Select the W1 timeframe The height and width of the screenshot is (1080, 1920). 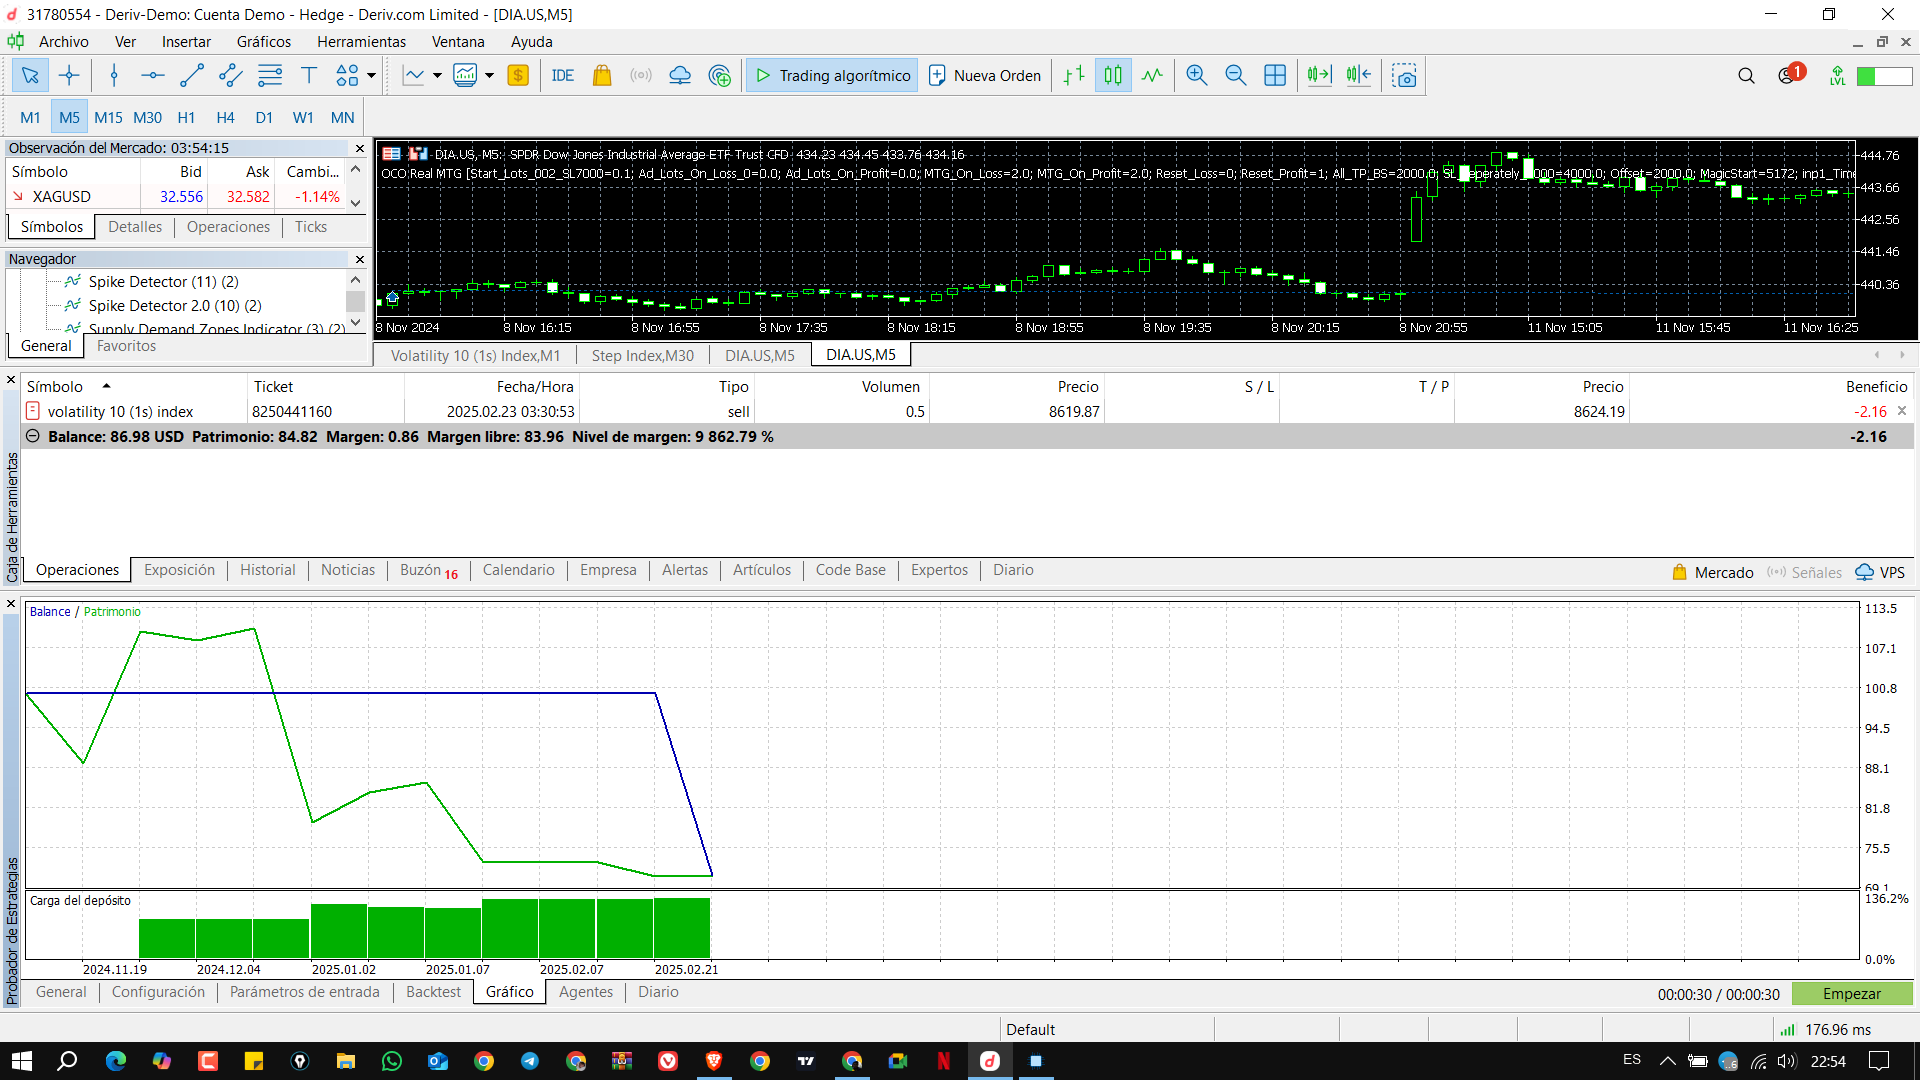(x=303, y=117)
